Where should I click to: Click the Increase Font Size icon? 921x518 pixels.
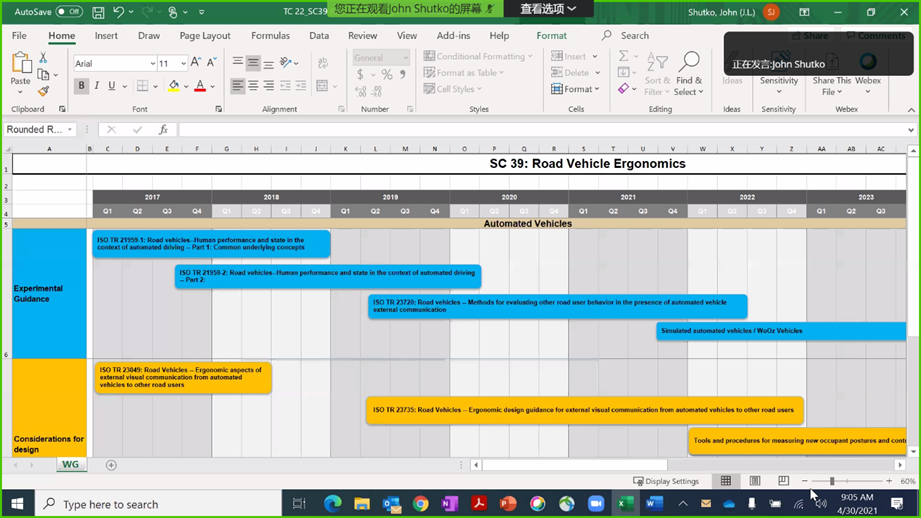195,63
